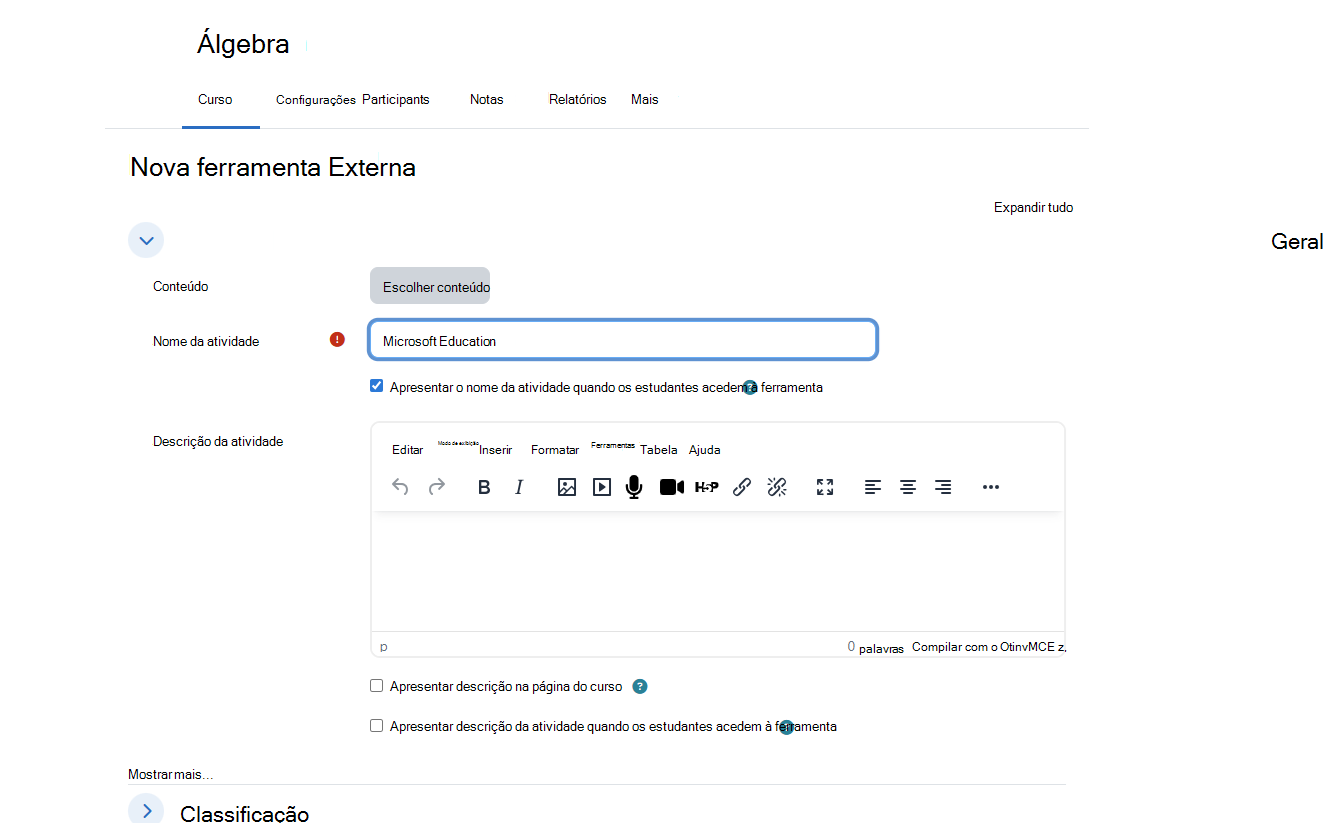The height and width of the screenshot is (823, 1324).
Task: Click the Mostrar mais... link
Action: pos(171,775)
